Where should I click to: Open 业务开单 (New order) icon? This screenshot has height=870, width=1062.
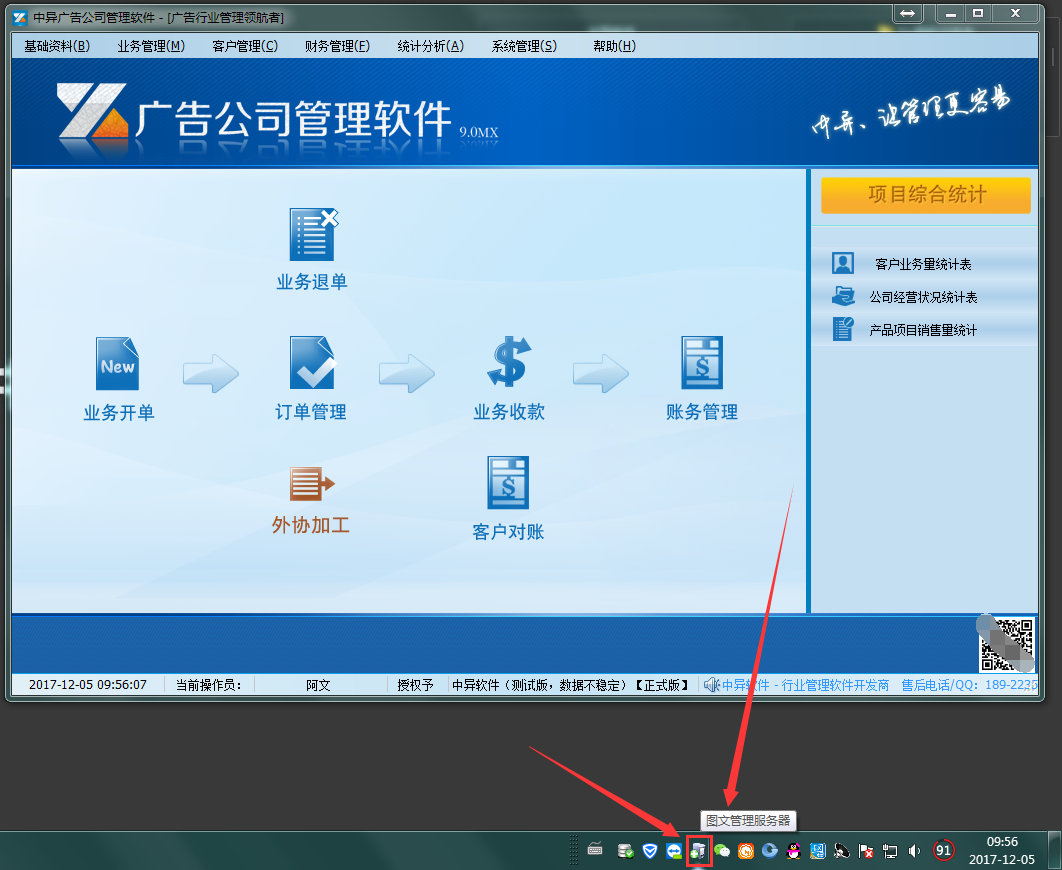coord(117,364)
